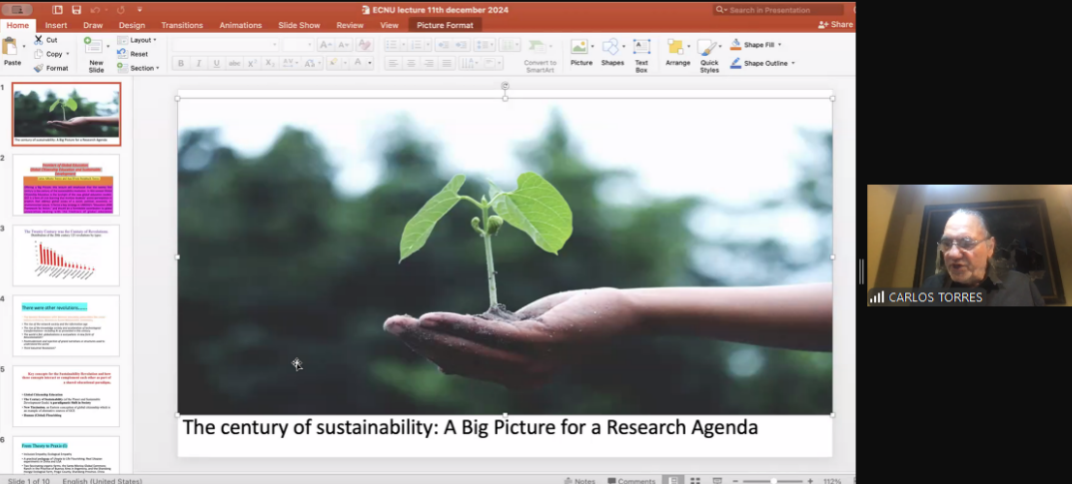Click in the Search in Presentation field
This screenshot has width=1072, height=484.
pyautogui.click(x=779, y=10)
